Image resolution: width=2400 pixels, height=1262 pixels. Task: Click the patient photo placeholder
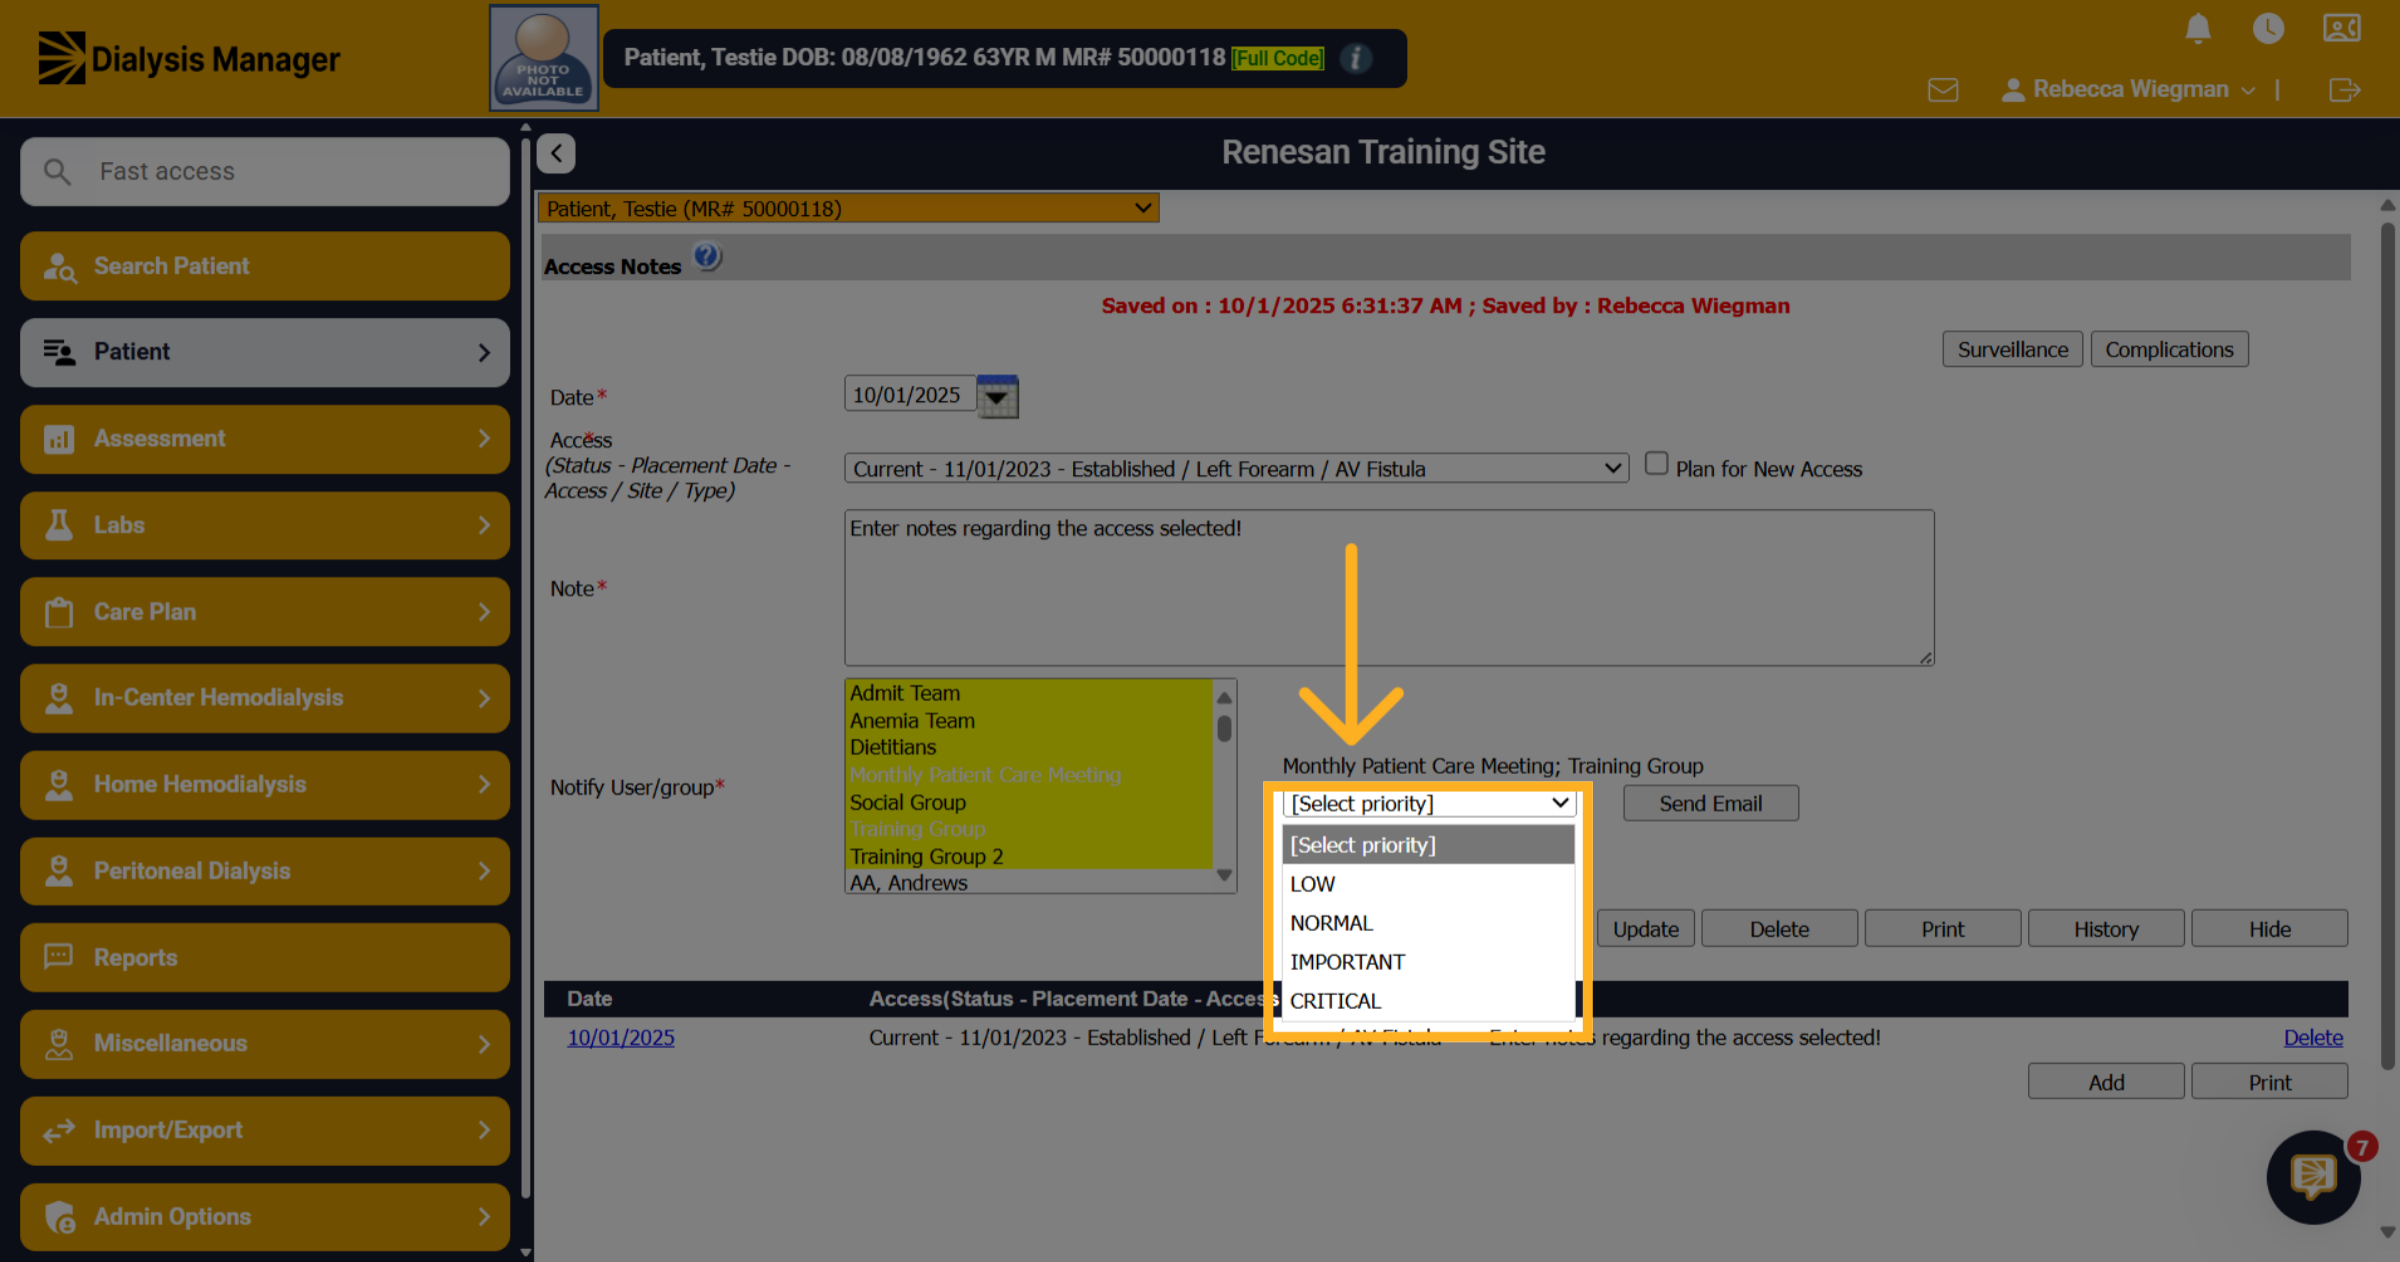pos(544,58)
